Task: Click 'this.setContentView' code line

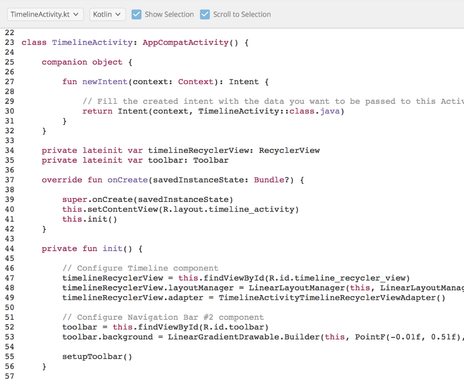Action: click(x=180, y=209)
